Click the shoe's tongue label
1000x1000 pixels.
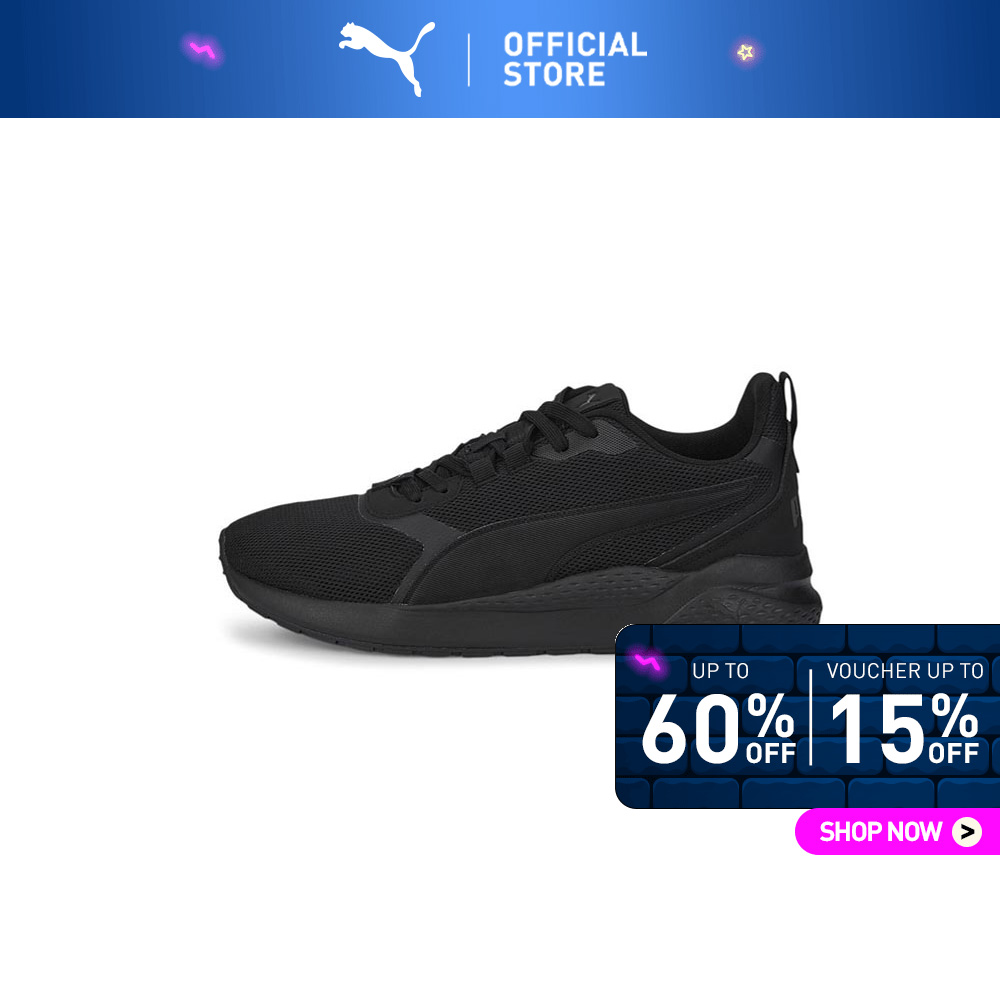[590, 400]
